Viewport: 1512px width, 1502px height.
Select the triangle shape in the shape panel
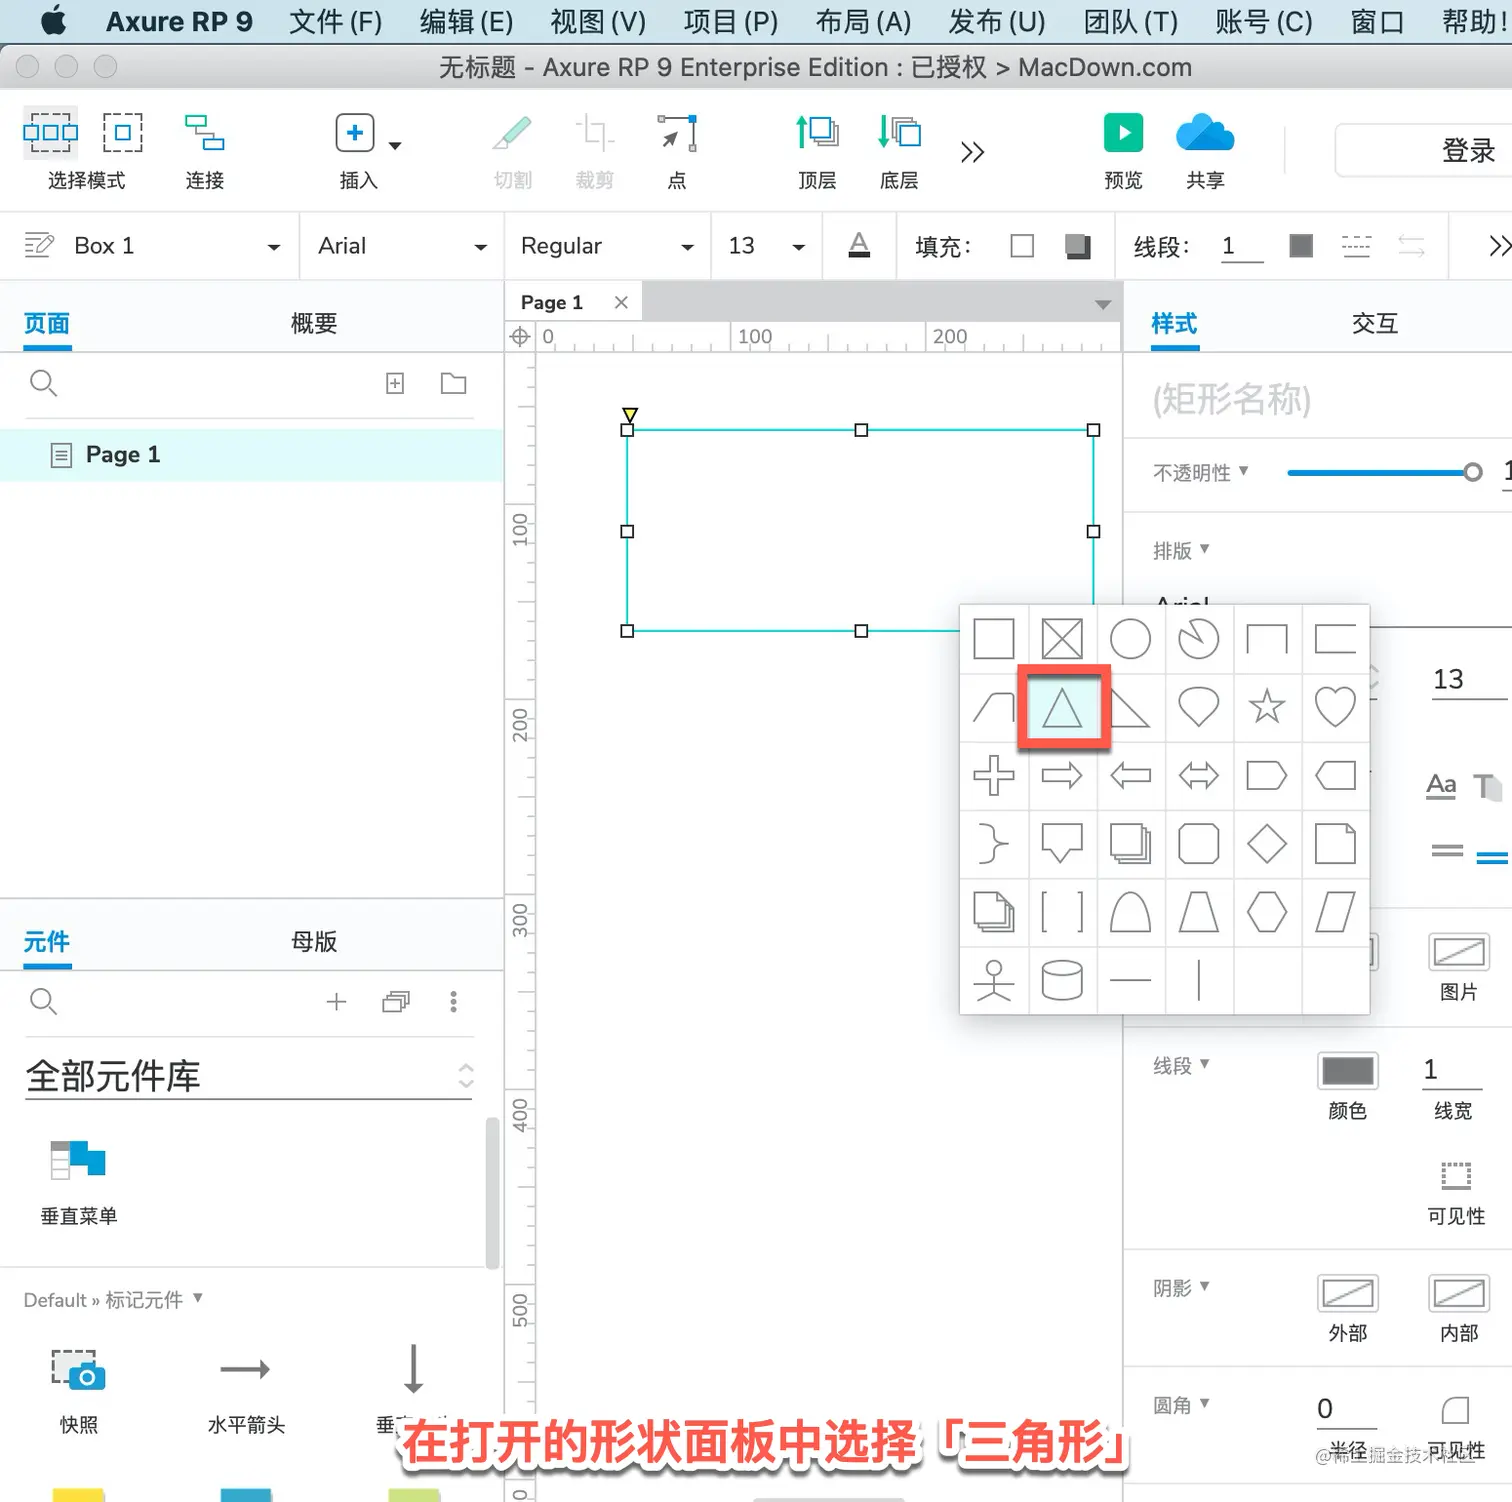coord(1062,707)
